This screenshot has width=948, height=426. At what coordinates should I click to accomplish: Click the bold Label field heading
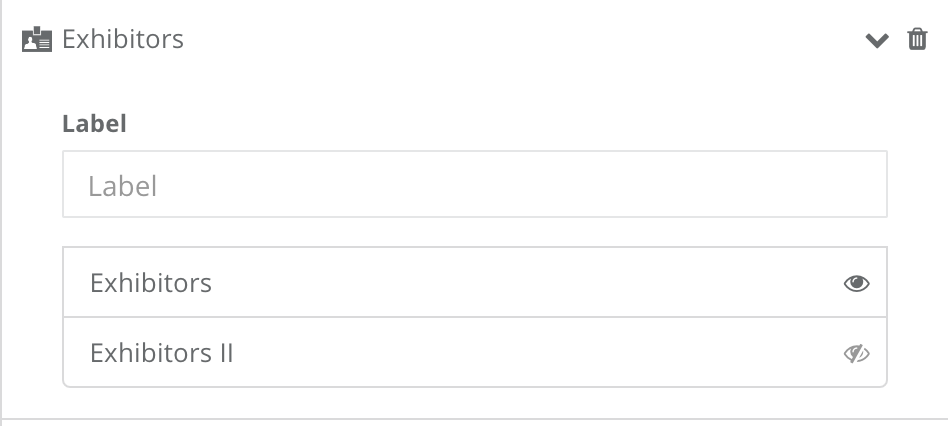point(94,124)
